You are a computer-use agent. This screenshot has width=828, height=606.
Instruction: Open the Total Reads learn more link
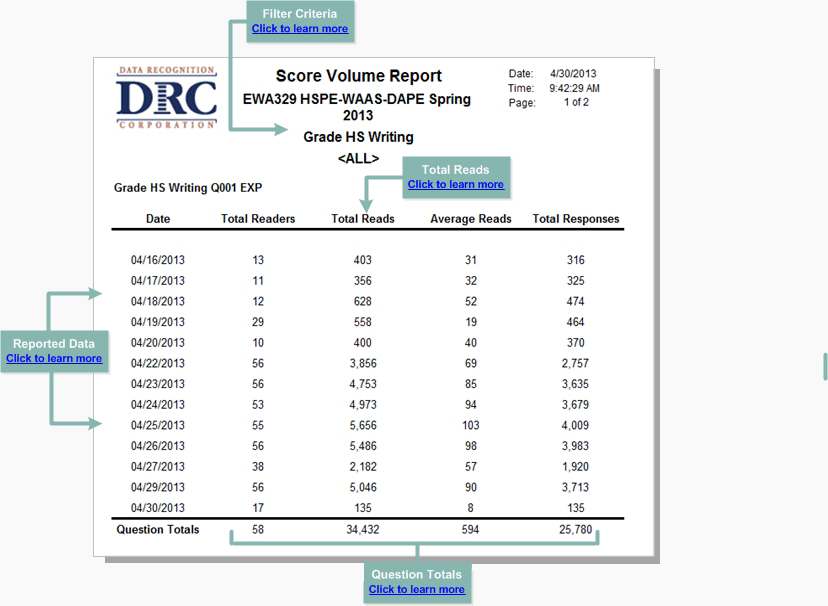455,184
